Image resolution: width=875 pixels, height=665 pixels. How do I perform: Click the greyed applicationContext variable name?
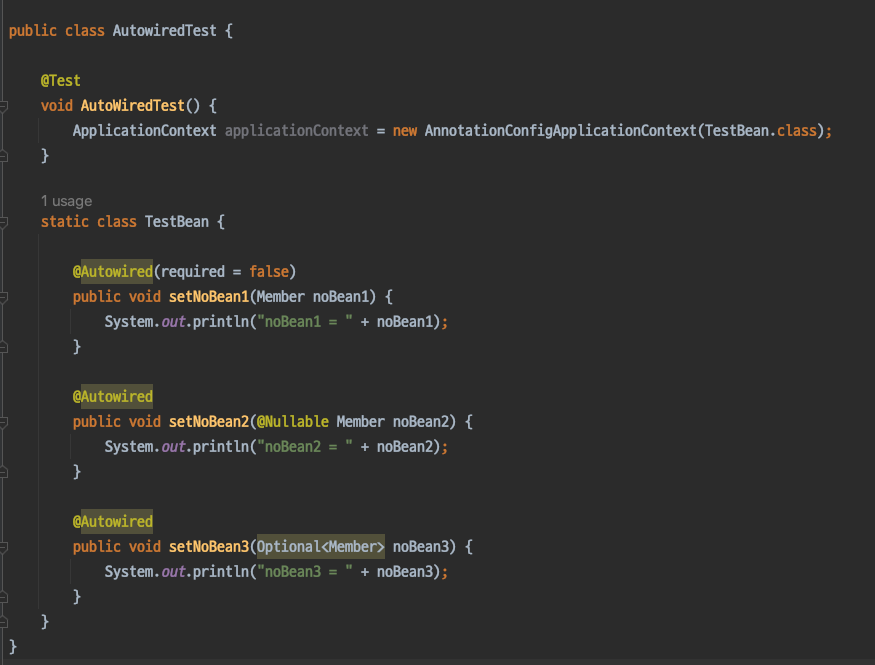pyautogui.click(x=297, y=131)
